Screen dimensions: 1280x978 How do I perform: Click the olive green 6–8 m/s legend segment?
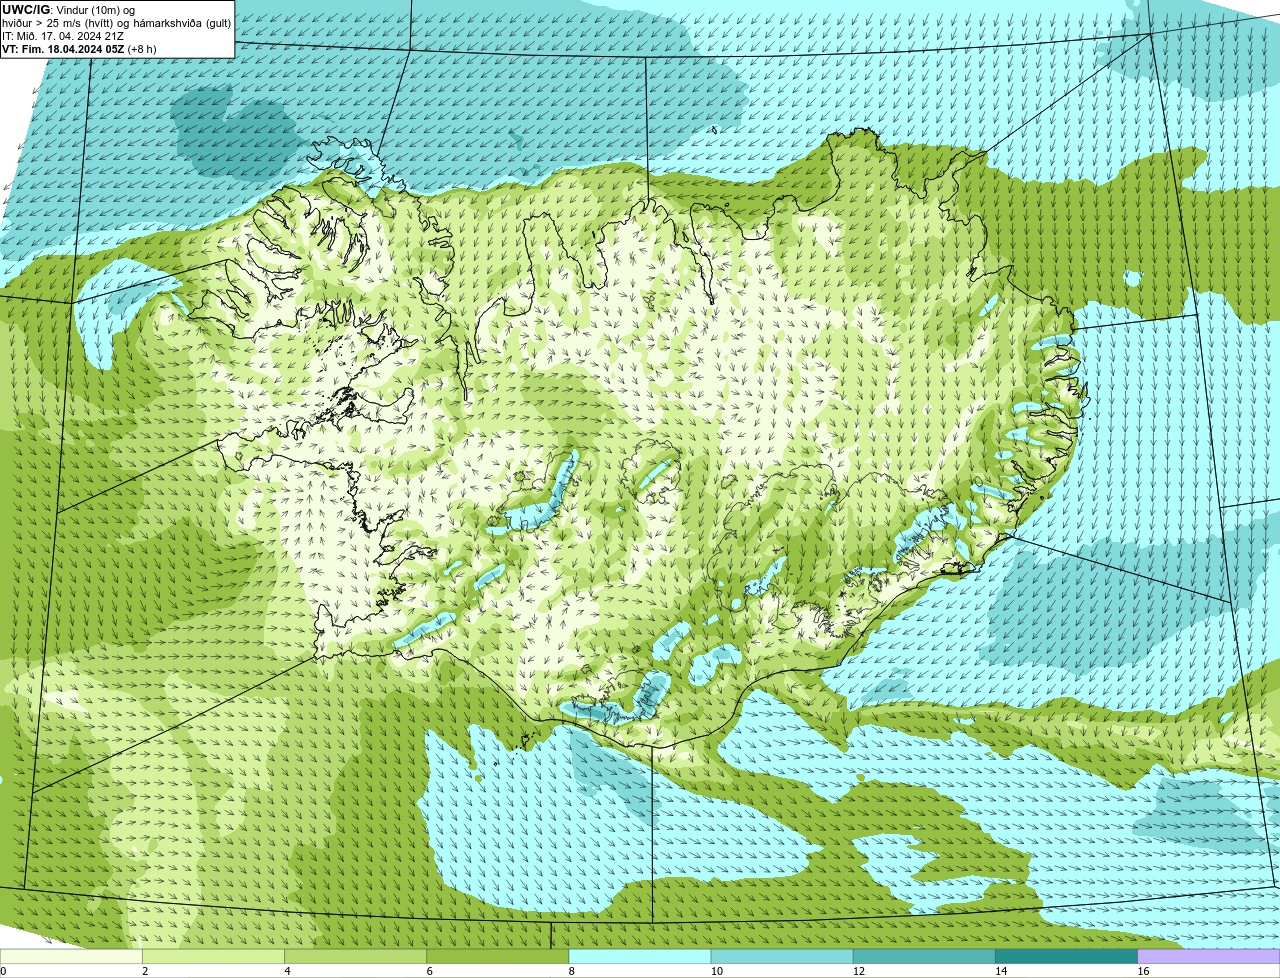click(x=498, y=956)
